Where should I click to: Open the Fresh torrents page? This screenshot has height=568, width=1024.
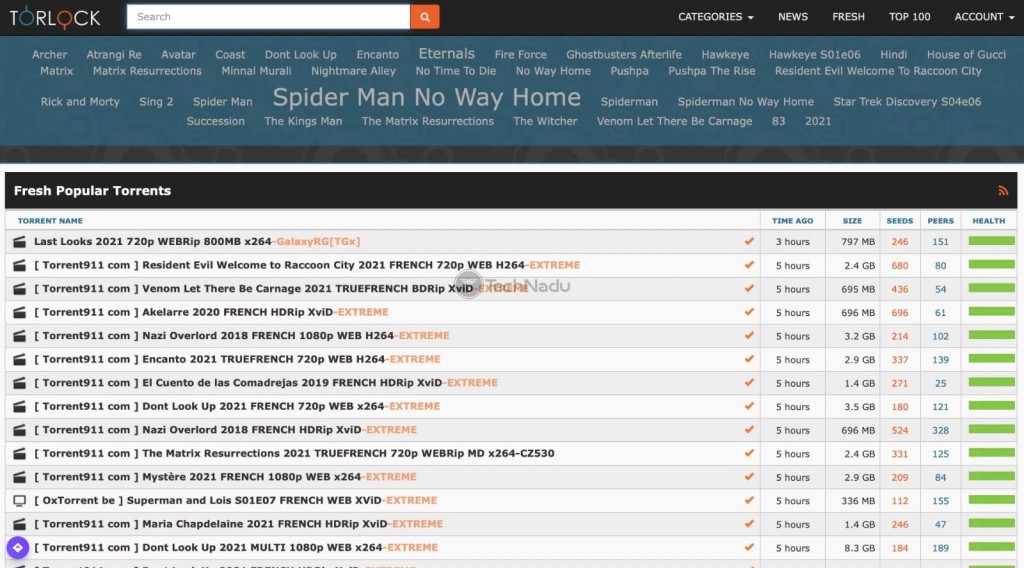coord(848,17)
